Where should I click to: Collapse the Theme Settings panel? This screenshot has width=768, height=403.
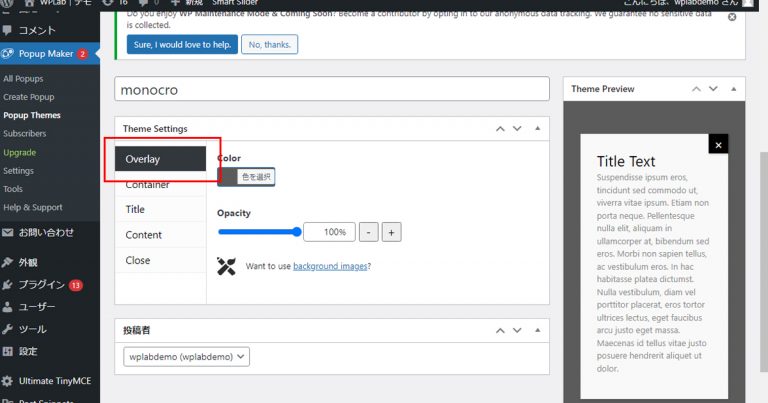[538, 128]
